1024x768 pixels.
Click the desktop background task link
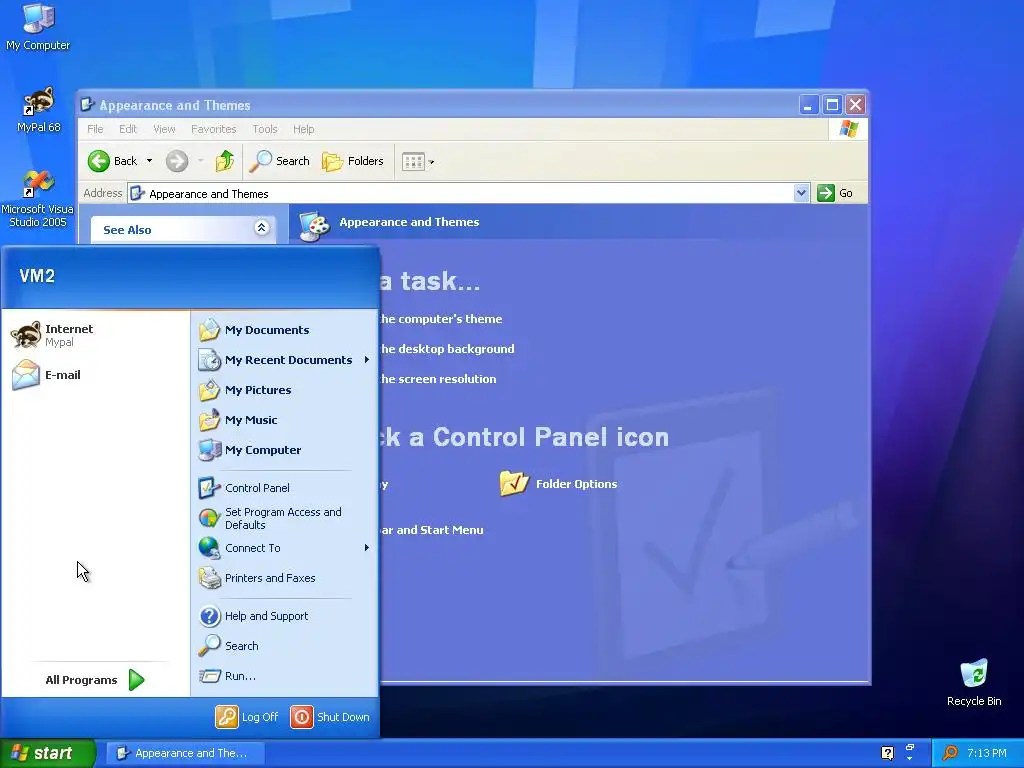[x=447, y=349]
